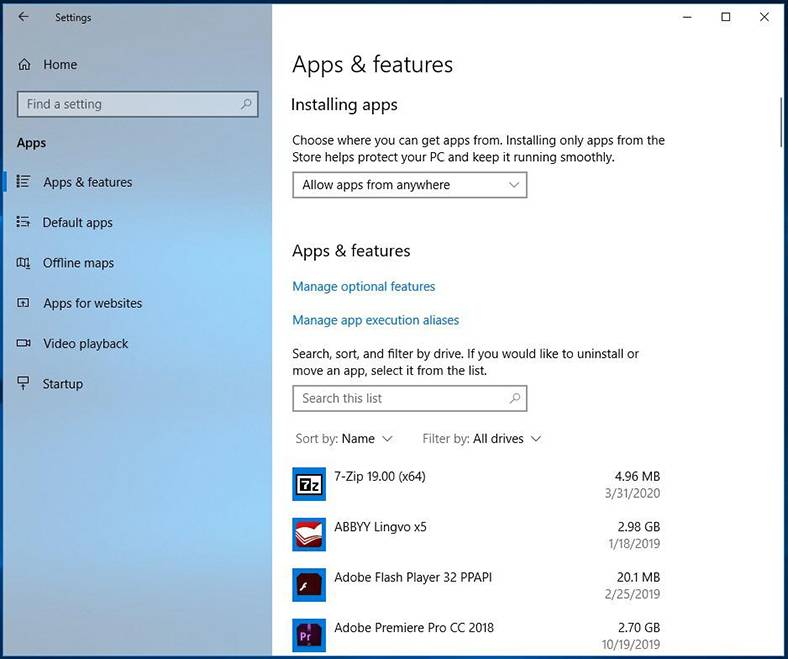Open Manage optional features link
This screenshot has width=788, height=659.
[364, 286]
